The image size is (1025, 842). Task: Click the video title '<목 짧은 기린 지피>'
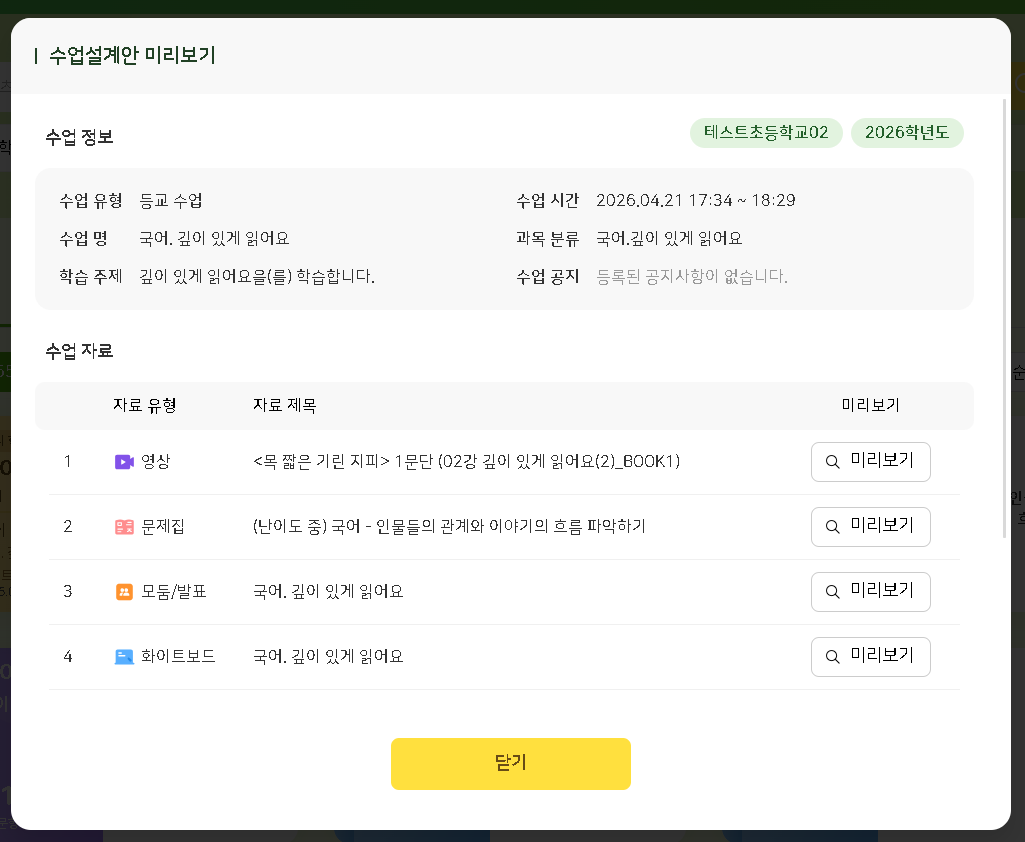click(466, 462)
